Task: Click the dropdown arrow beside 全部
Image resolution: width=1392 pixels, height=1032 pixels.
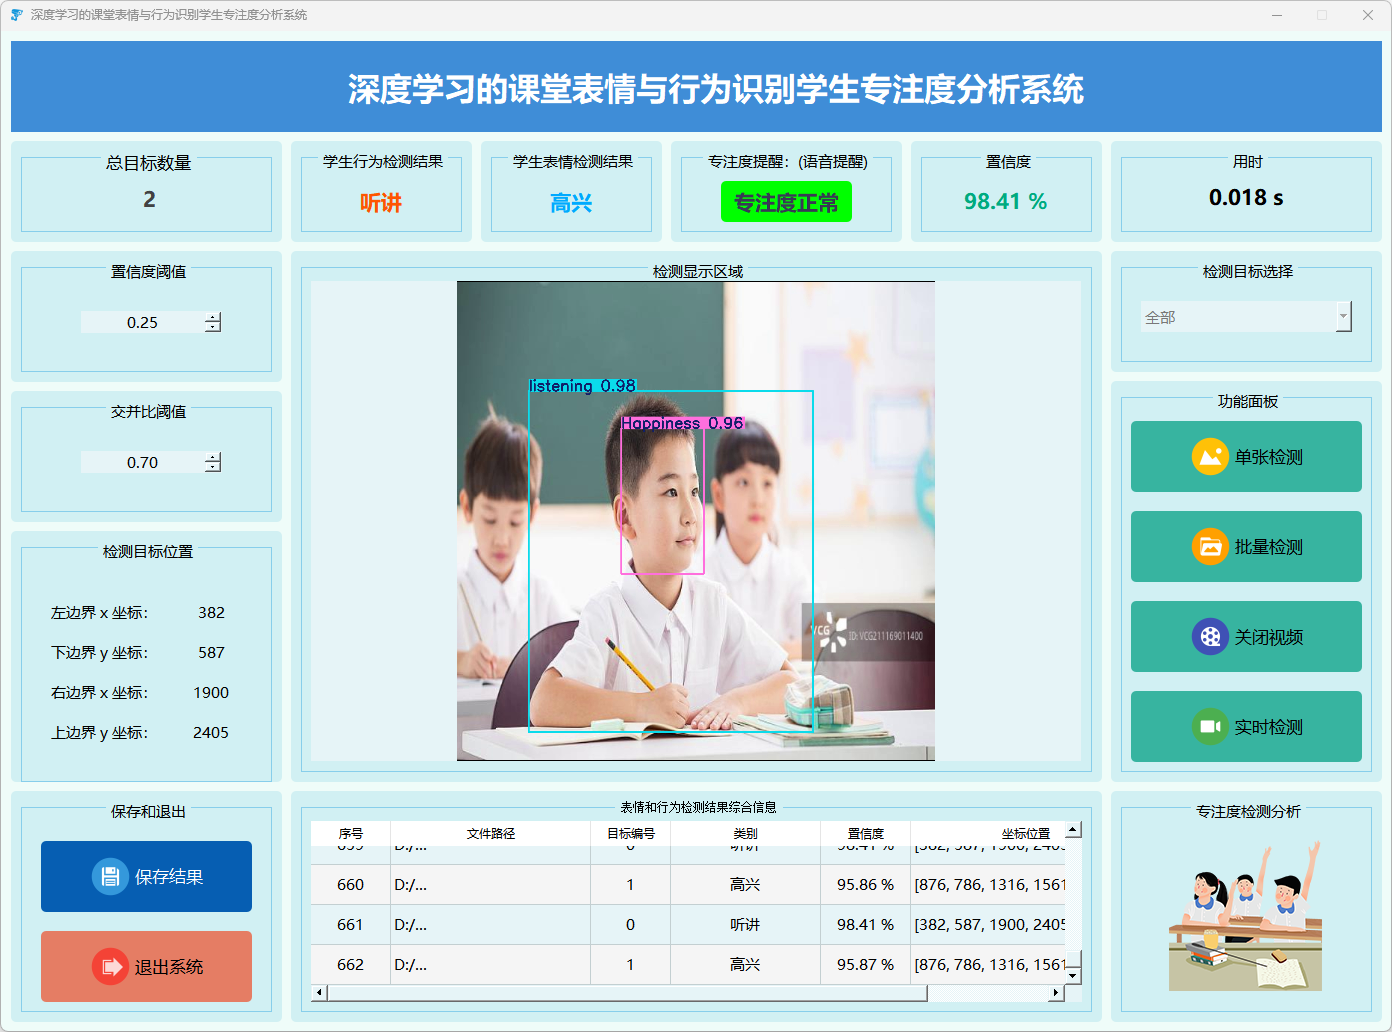Action: [1343, 317]
